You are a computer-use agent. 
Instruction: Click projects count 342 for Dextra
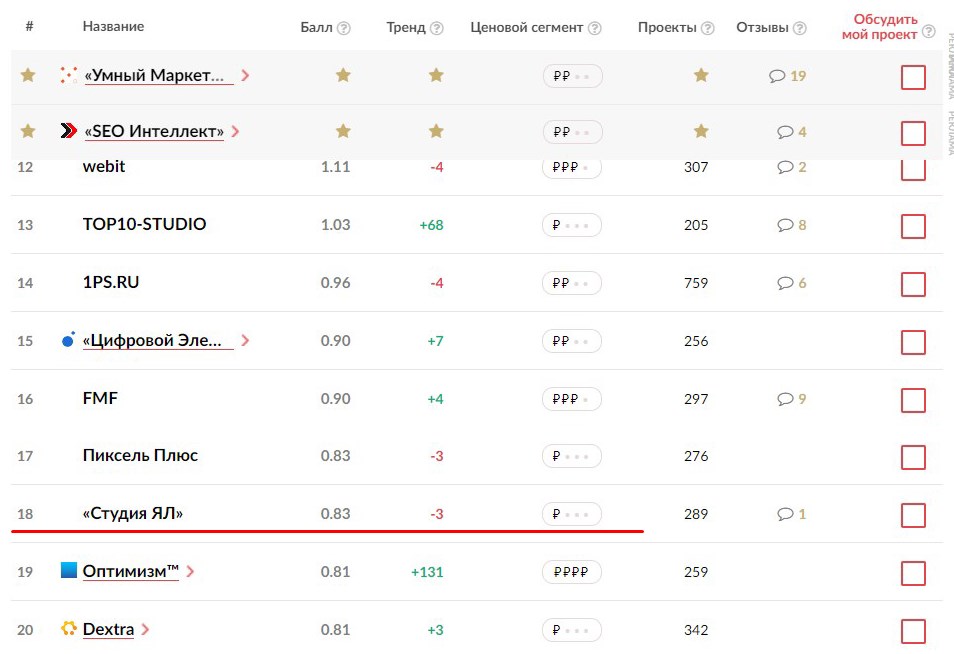[x=696, y=630]
